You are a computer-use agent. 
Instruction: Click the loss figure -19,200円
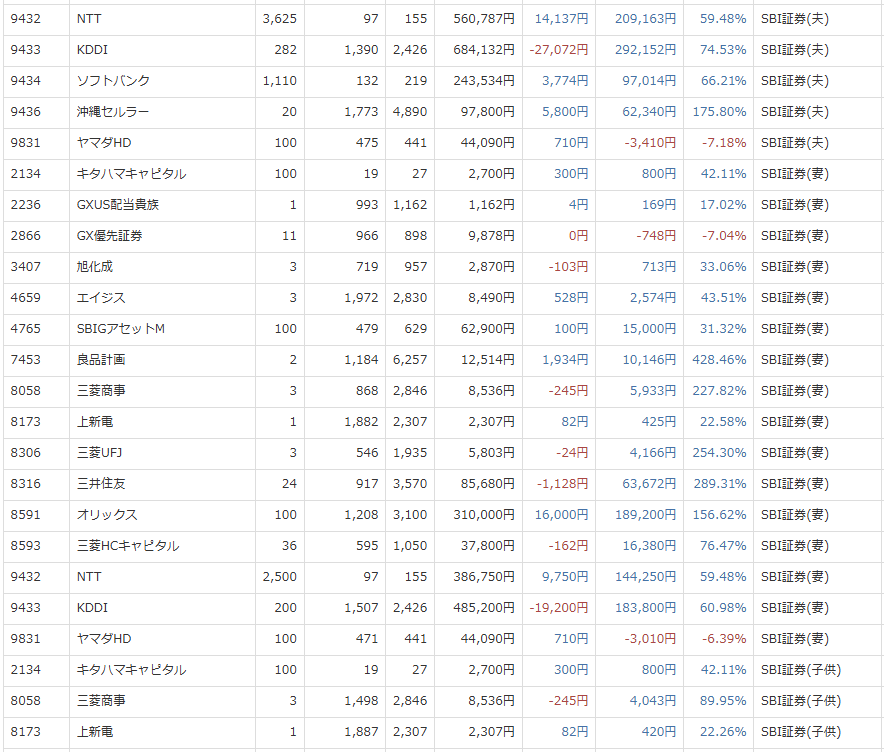558,608
